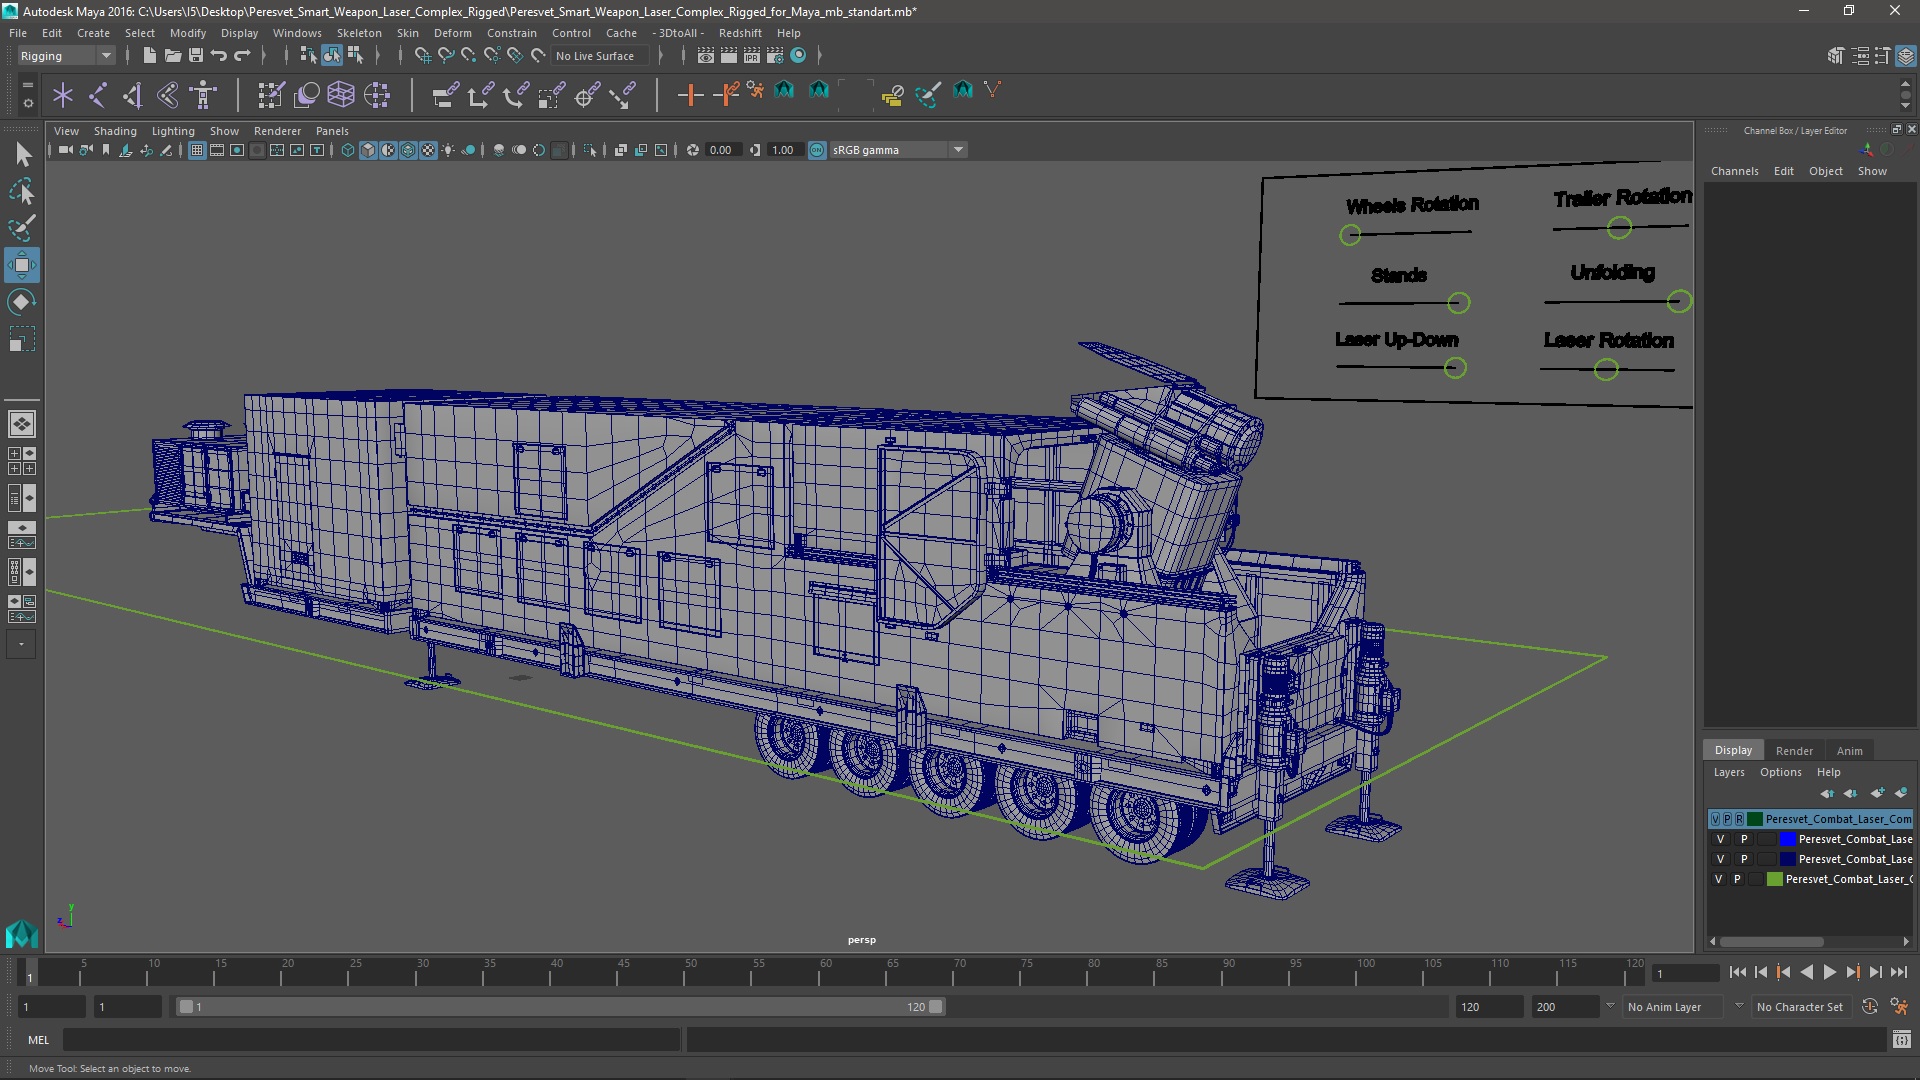The image size is (1920, 1080).
Task: Open the Channels menu in Channel Box
Action: coord(1734,171)
